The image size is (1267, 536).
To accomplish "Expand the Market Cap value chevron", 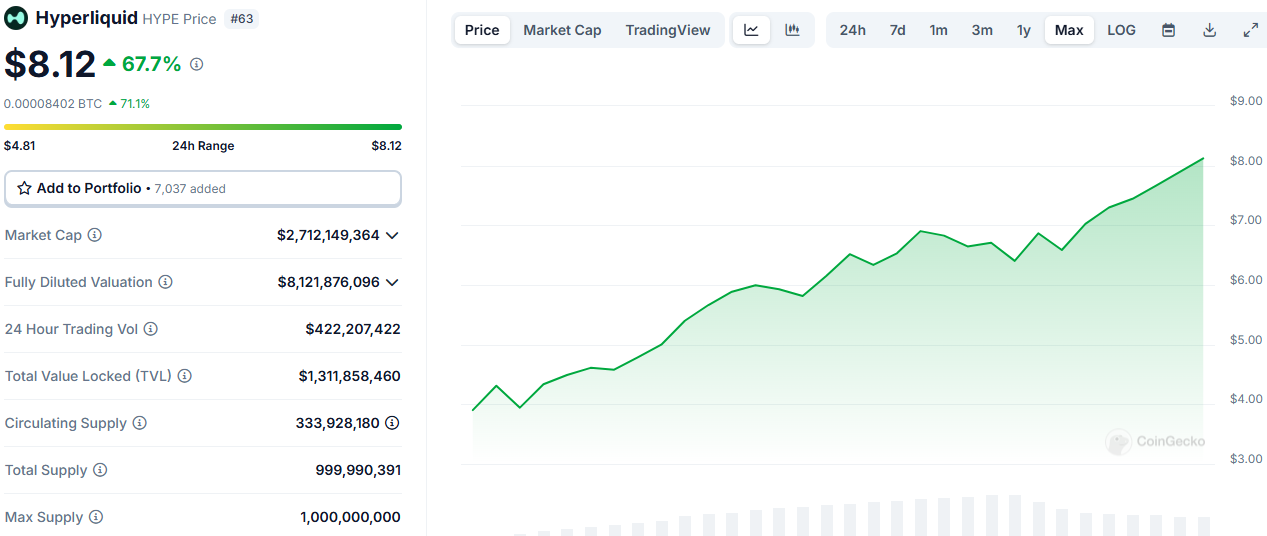I will click(x=392, y=235).
